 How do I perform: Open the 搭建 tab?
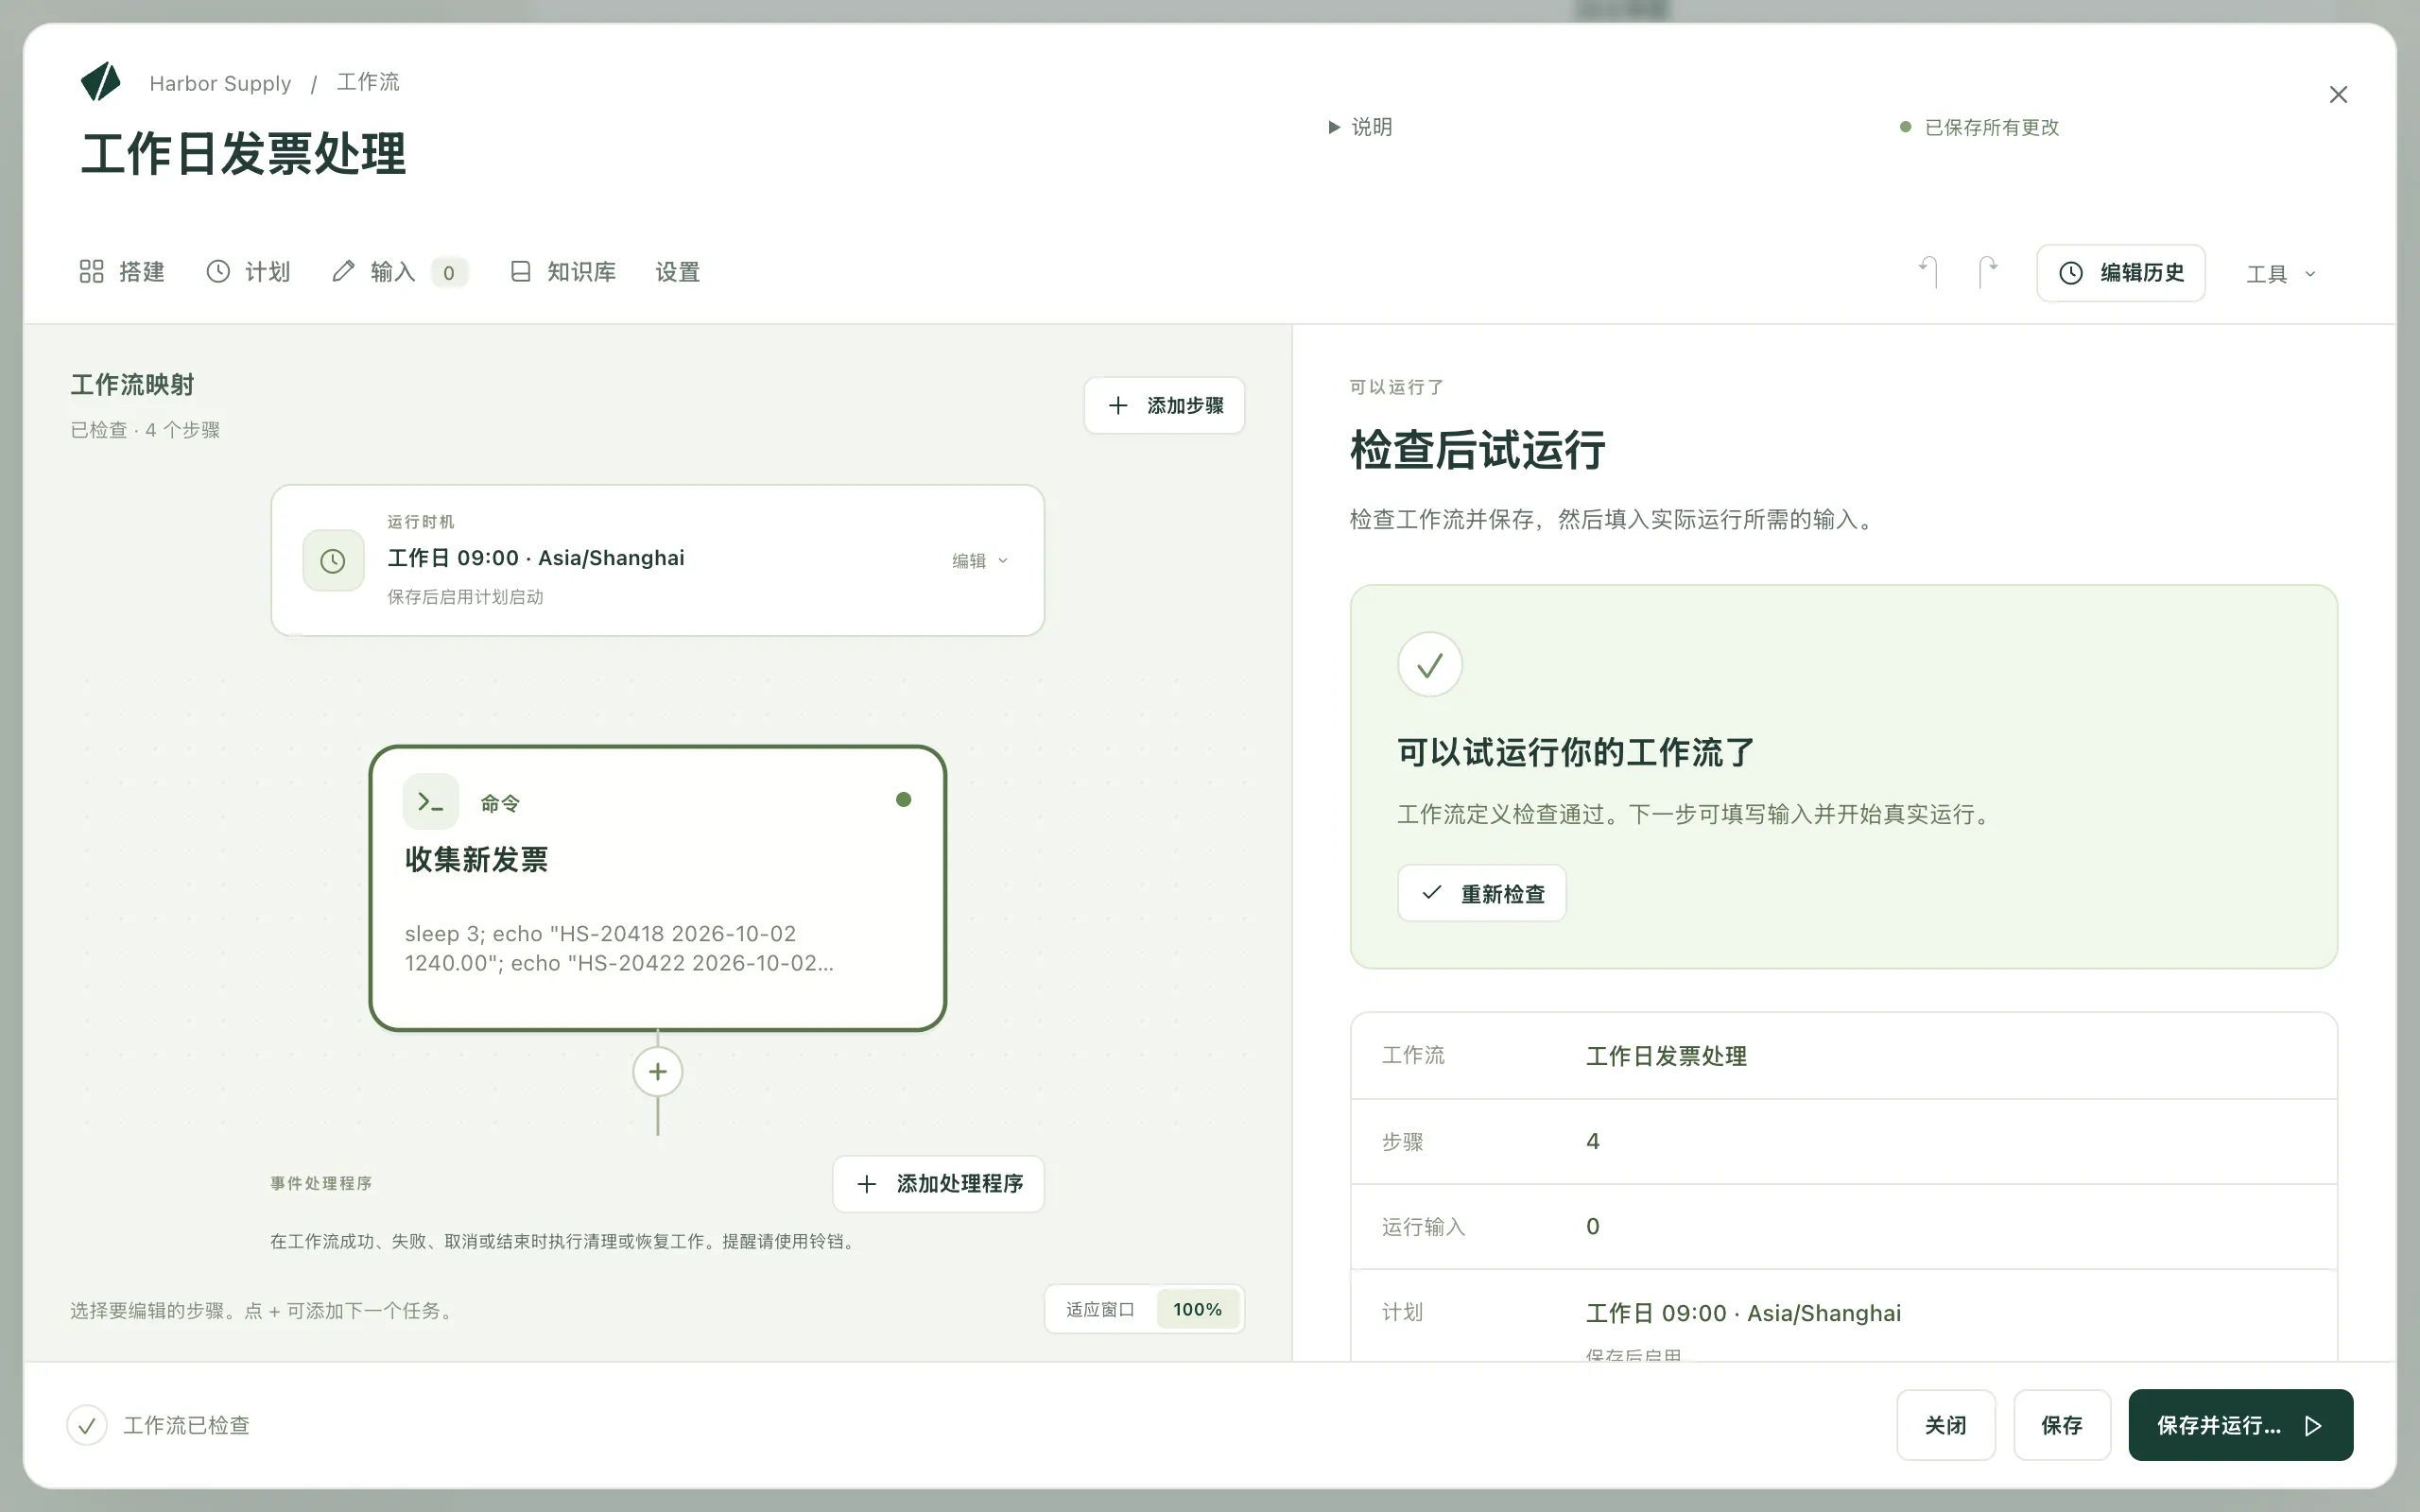pos(121,272)
